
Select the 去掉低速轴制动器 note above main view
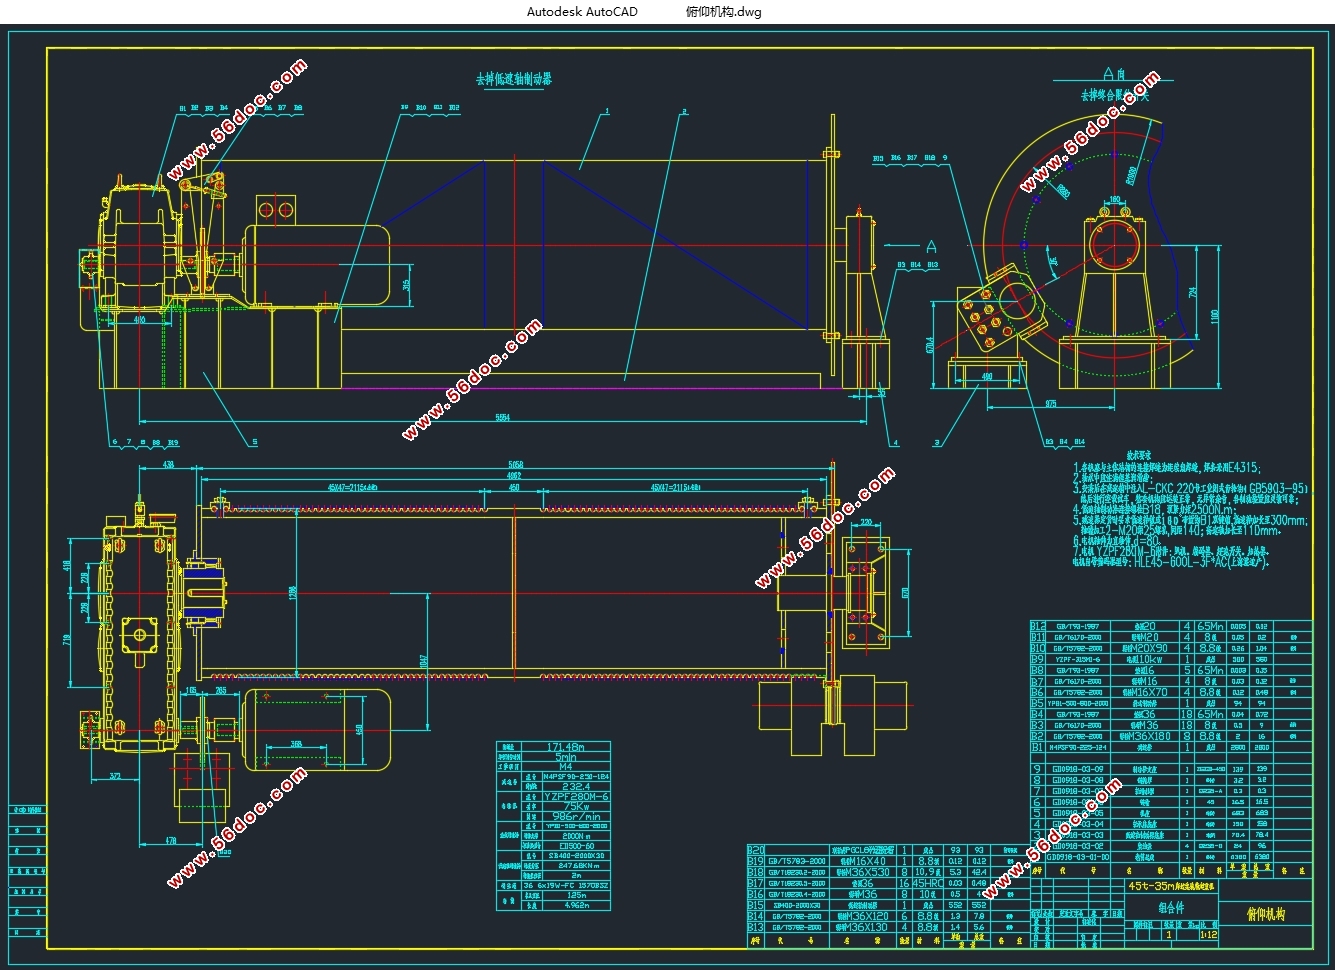513,78
